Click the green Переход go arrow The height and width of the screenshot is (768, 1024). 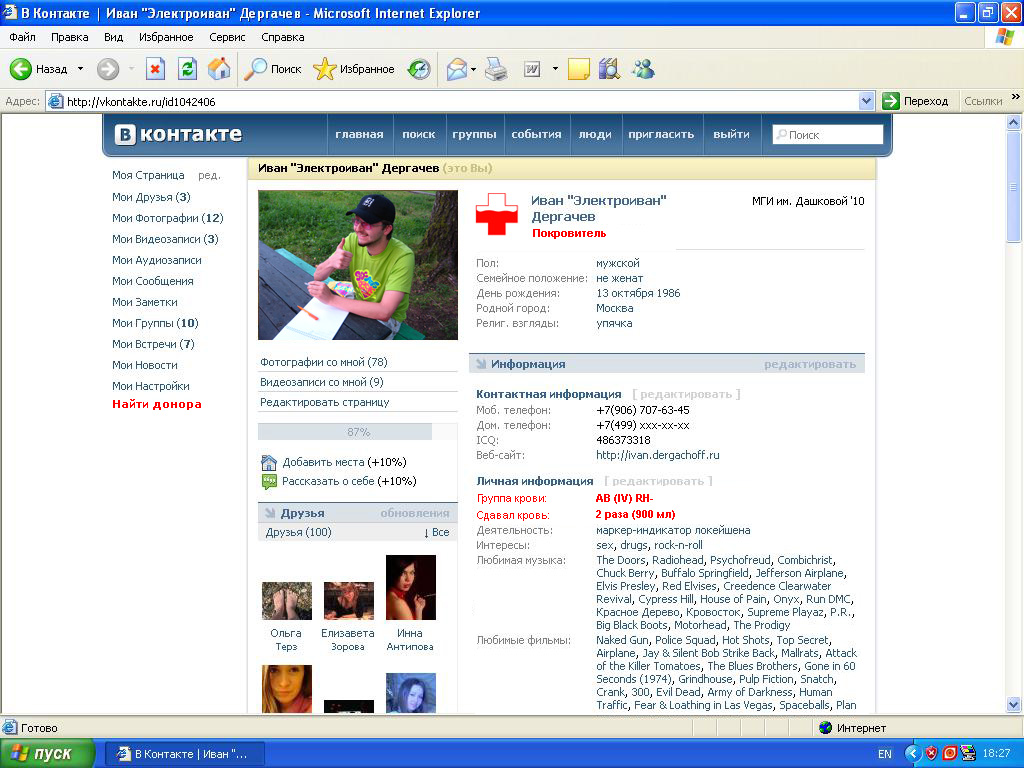(x=891, y=101)
